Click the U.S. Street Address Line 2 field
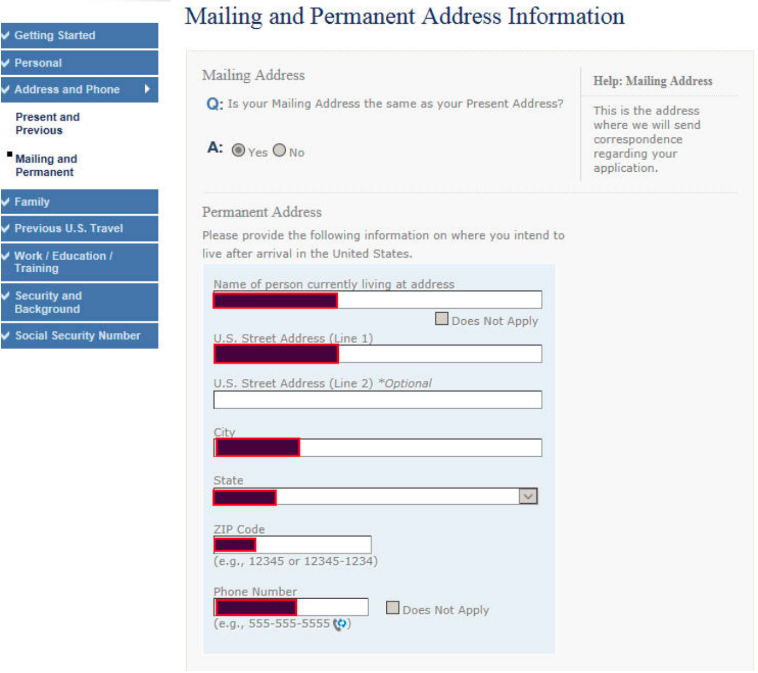Screen dimensions: 758x673 [x=377, y=400]
